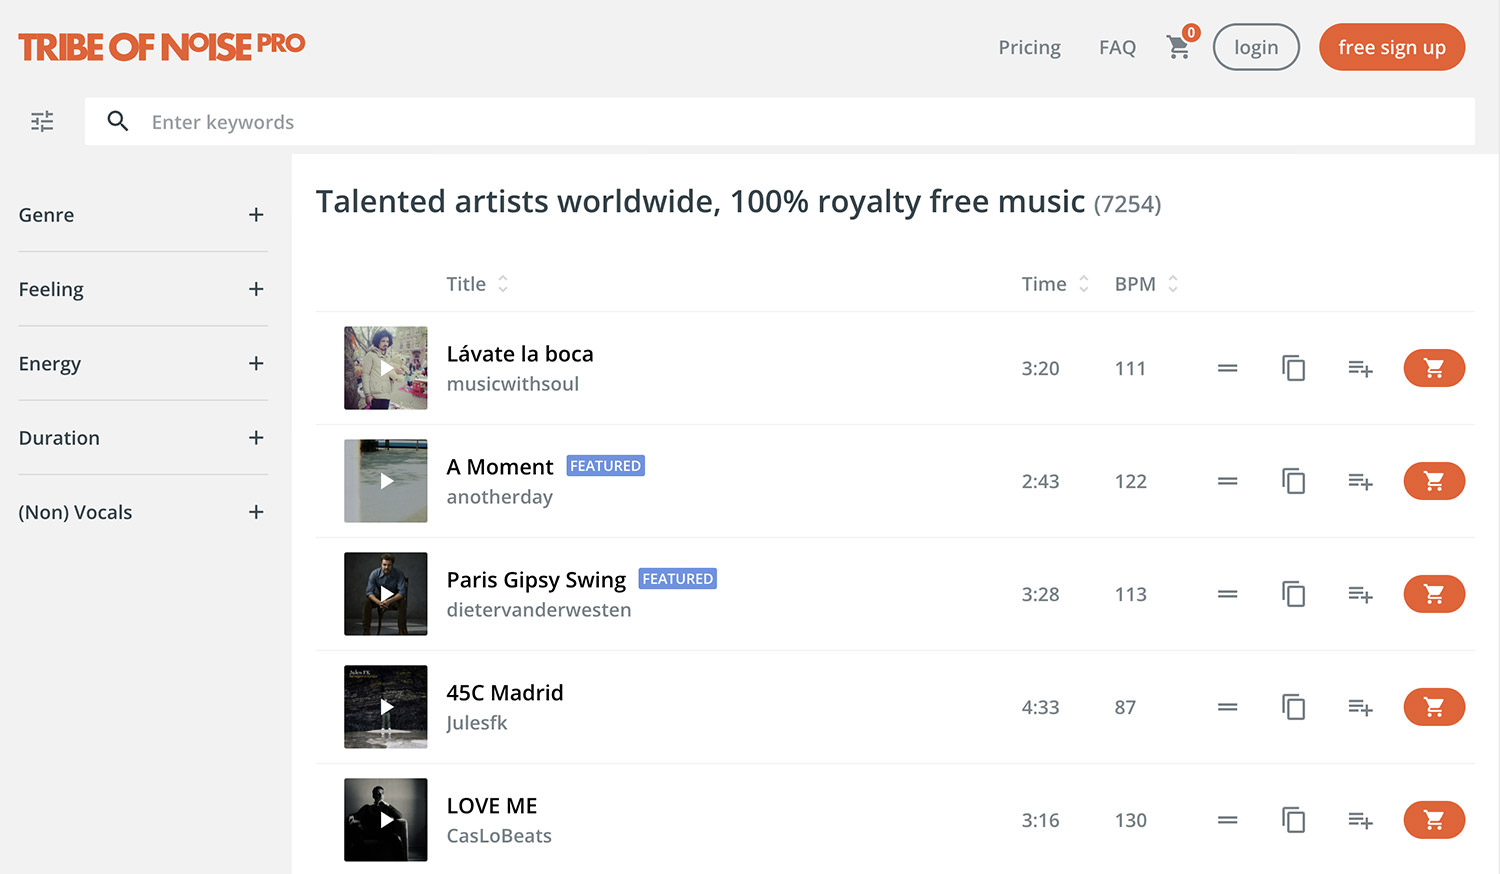Expand the Duration filter section
The image size is (1500, 874).
point(256,438)
